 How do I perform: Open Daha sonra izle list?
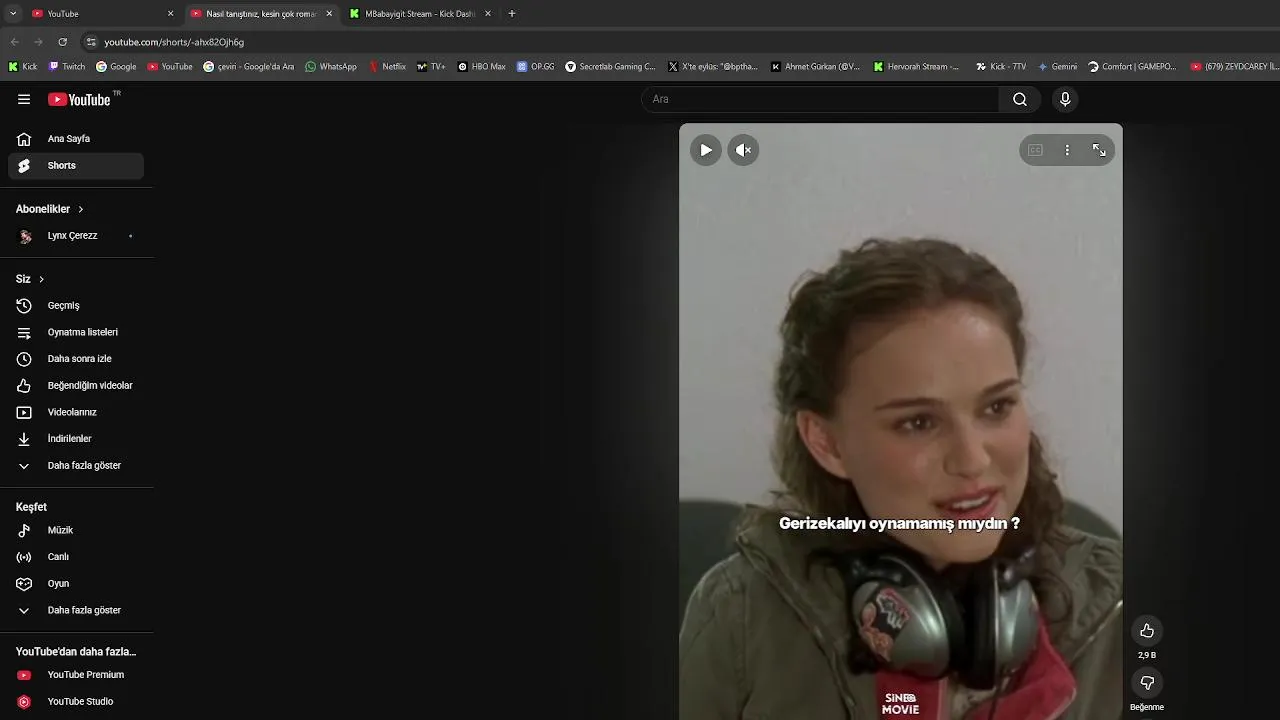click(76, 359)
